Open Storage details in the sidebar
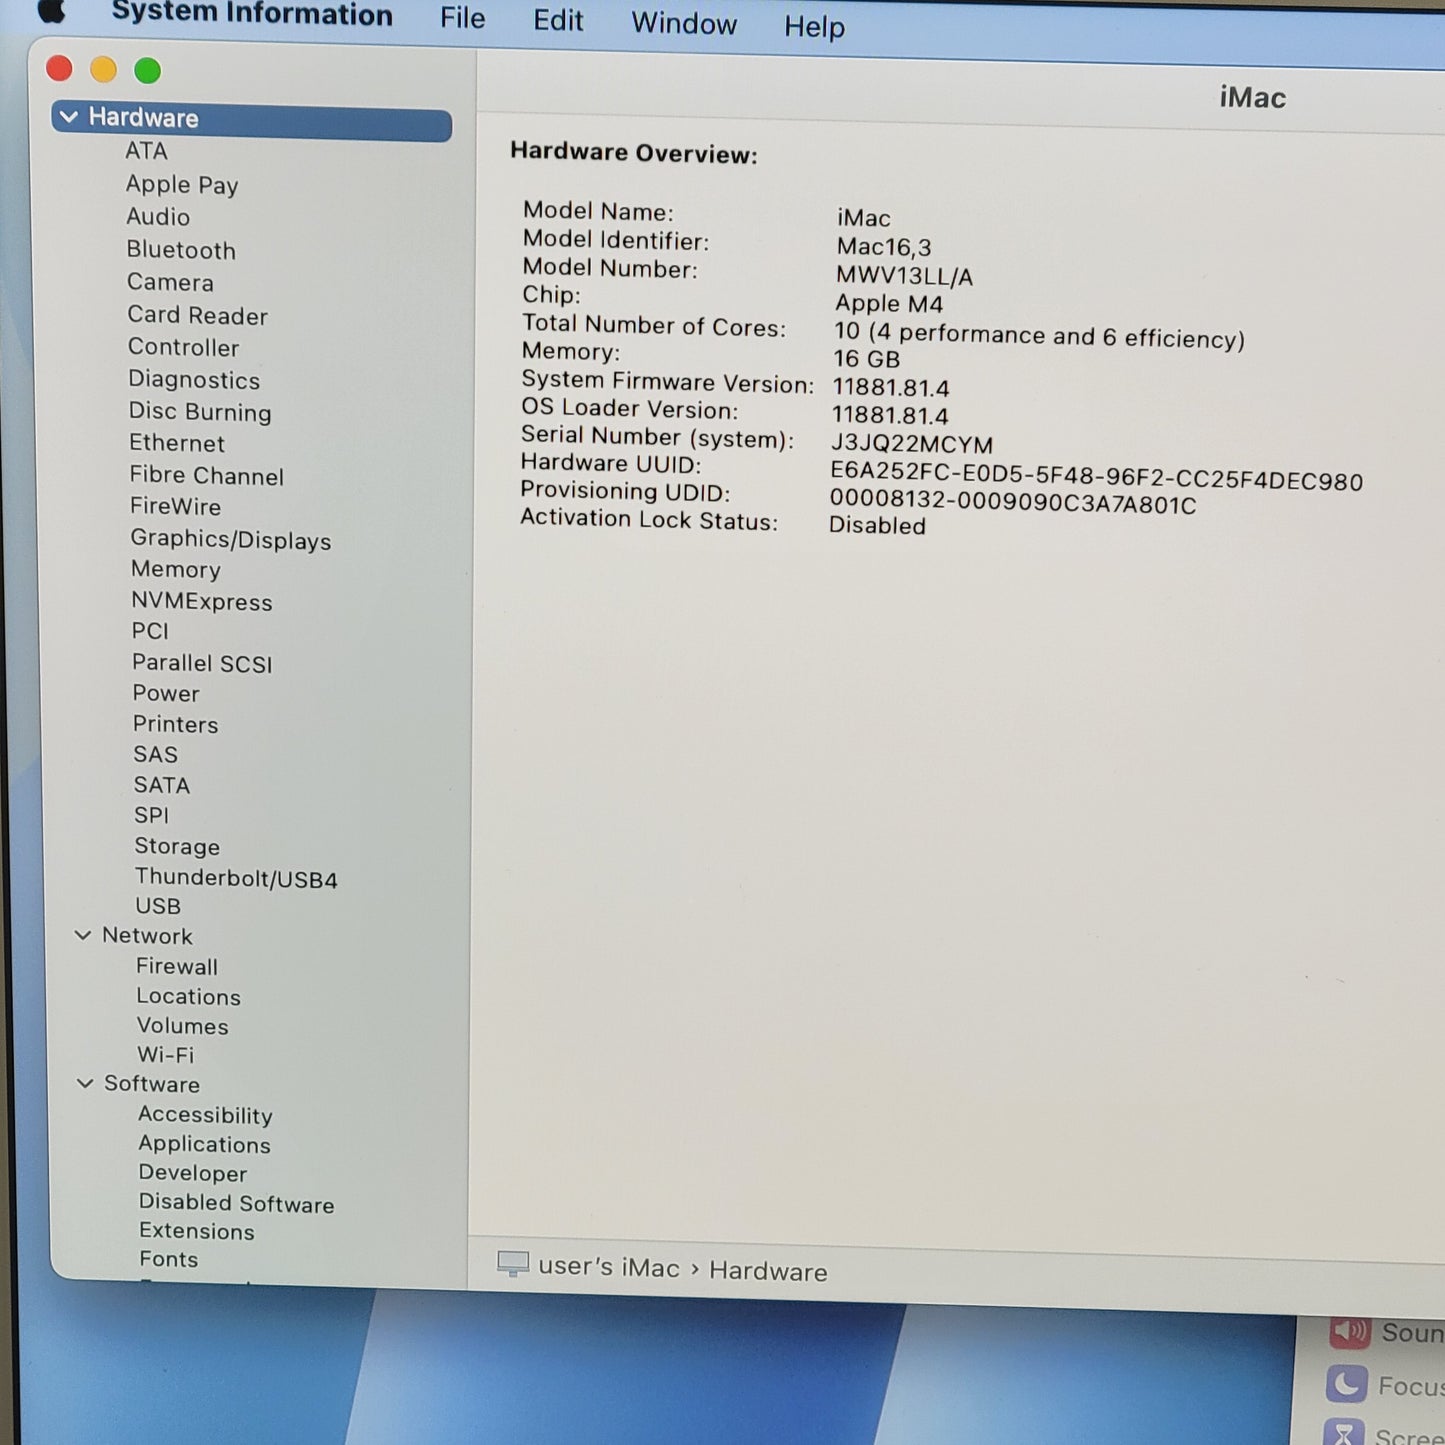This screenshot has height=1445, width=1445. (178, 846)
